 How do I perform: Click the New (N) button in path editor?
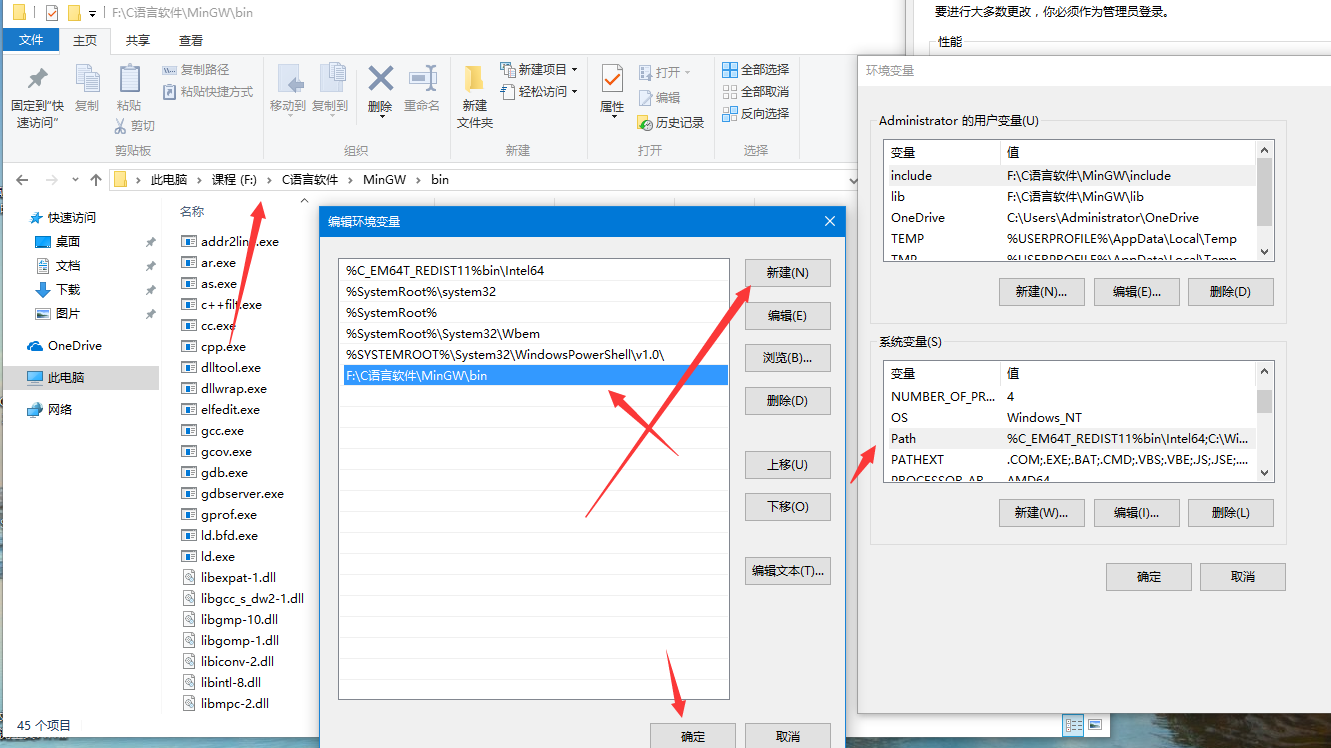click(x=787, y=273)
